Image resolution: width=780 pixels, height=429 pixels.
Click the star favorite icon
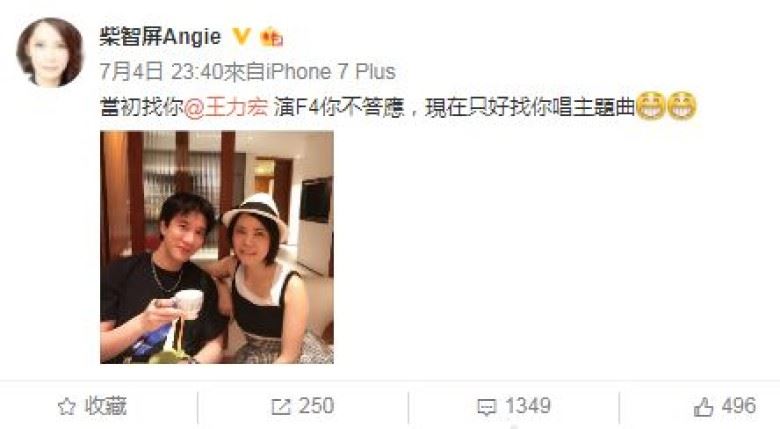pyautogui.click(x=67, y=407)
